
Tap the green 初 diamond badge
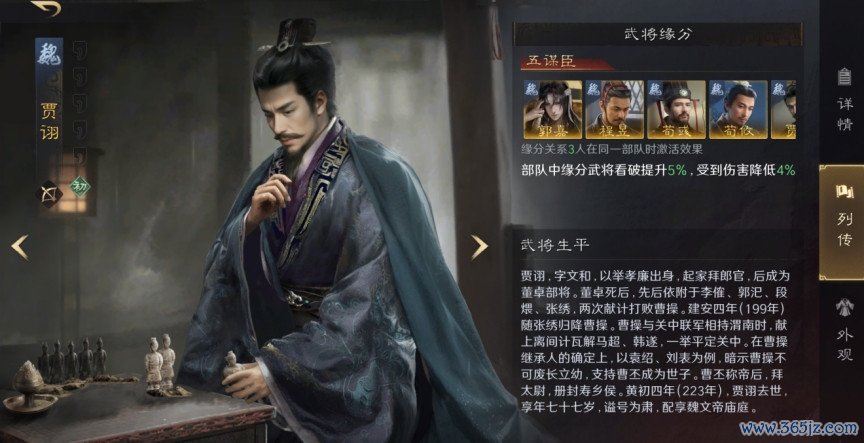click(80, 186)
